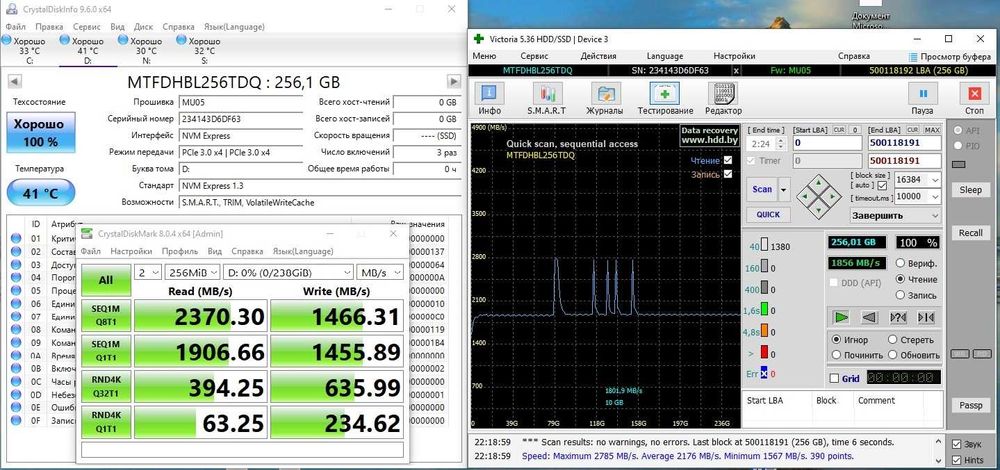The image size is (1000, 470).
Task: Select the Стереть radio button
Action: tap(892, 339)
